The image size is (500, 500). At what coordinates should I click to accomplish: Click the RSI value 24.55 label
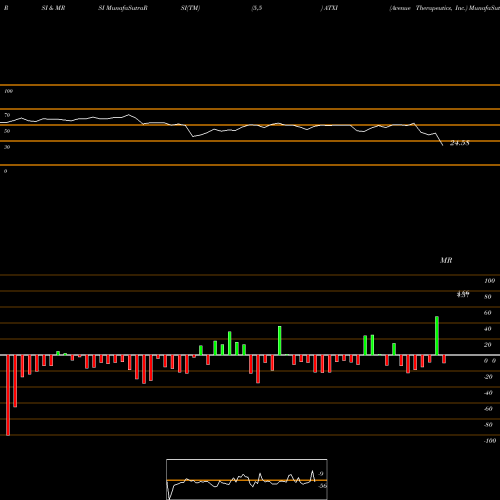click(459, 143)
